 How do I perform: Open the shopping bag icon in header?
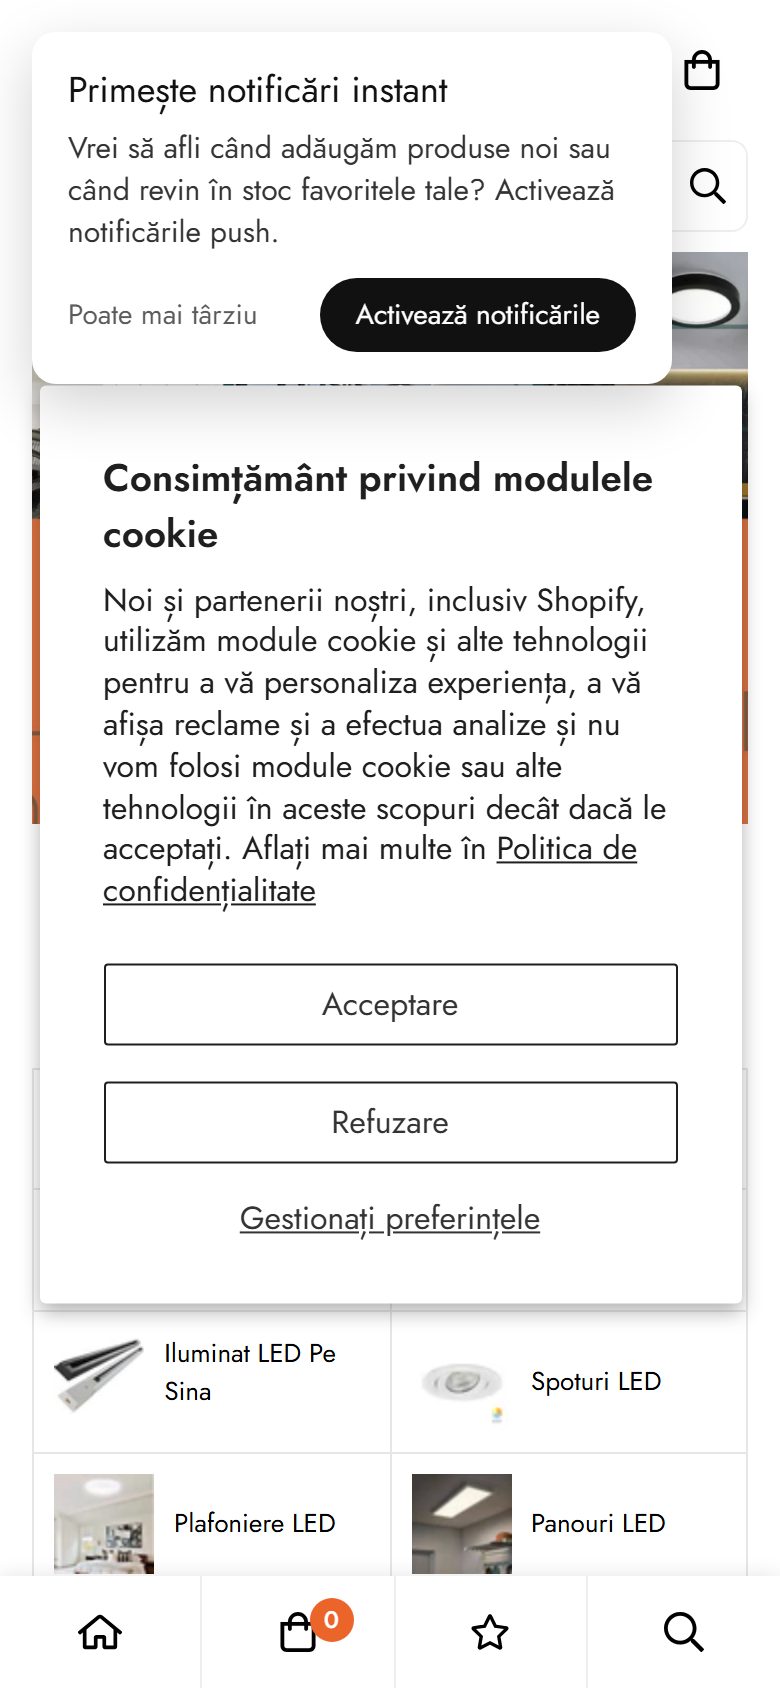702,71
